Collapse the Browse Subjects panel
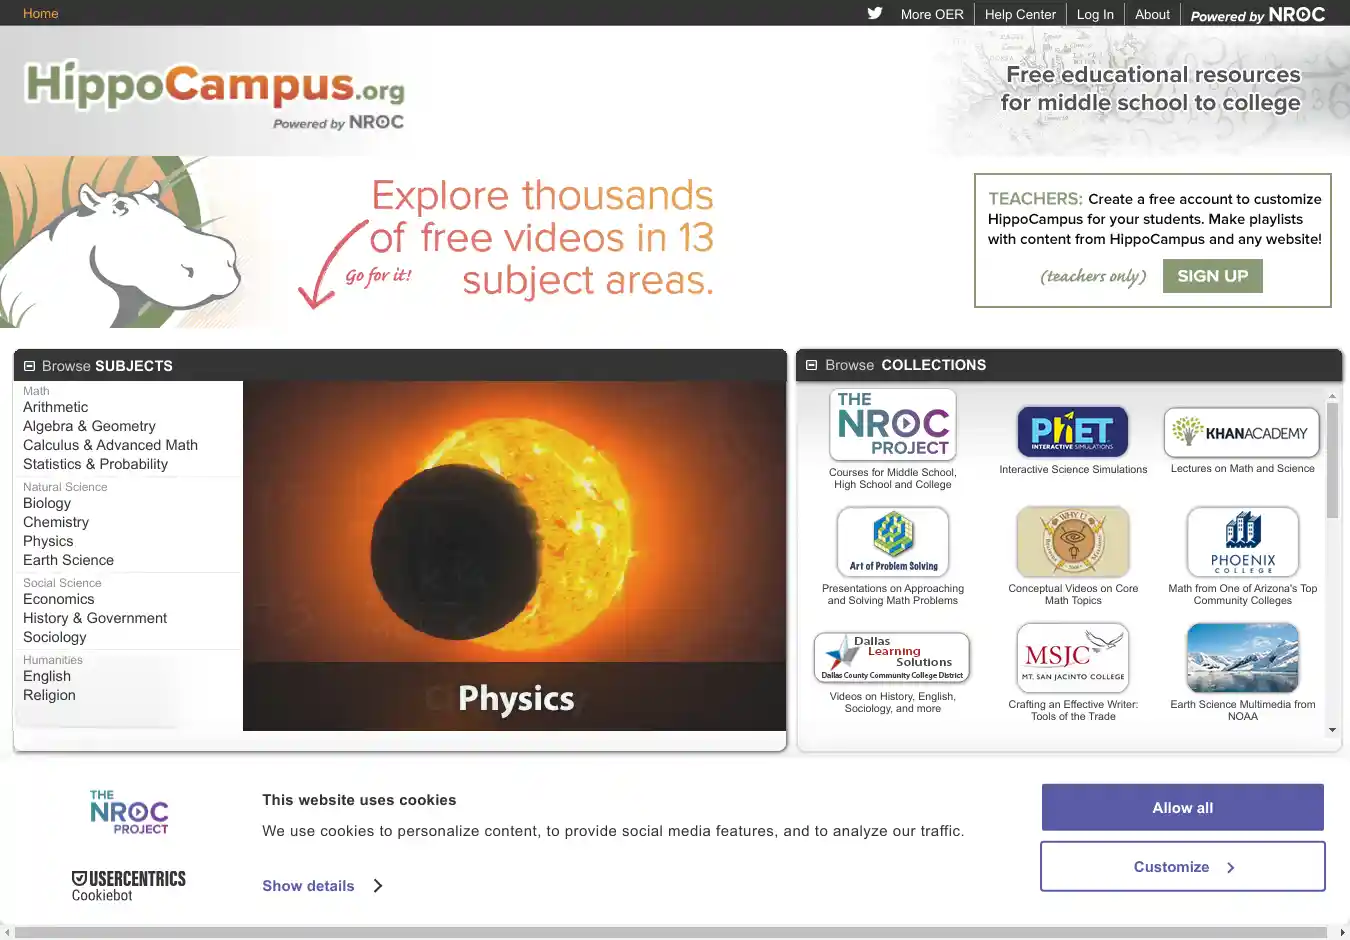Screen dimensions: 1350x940 click(x=30, y=366)
